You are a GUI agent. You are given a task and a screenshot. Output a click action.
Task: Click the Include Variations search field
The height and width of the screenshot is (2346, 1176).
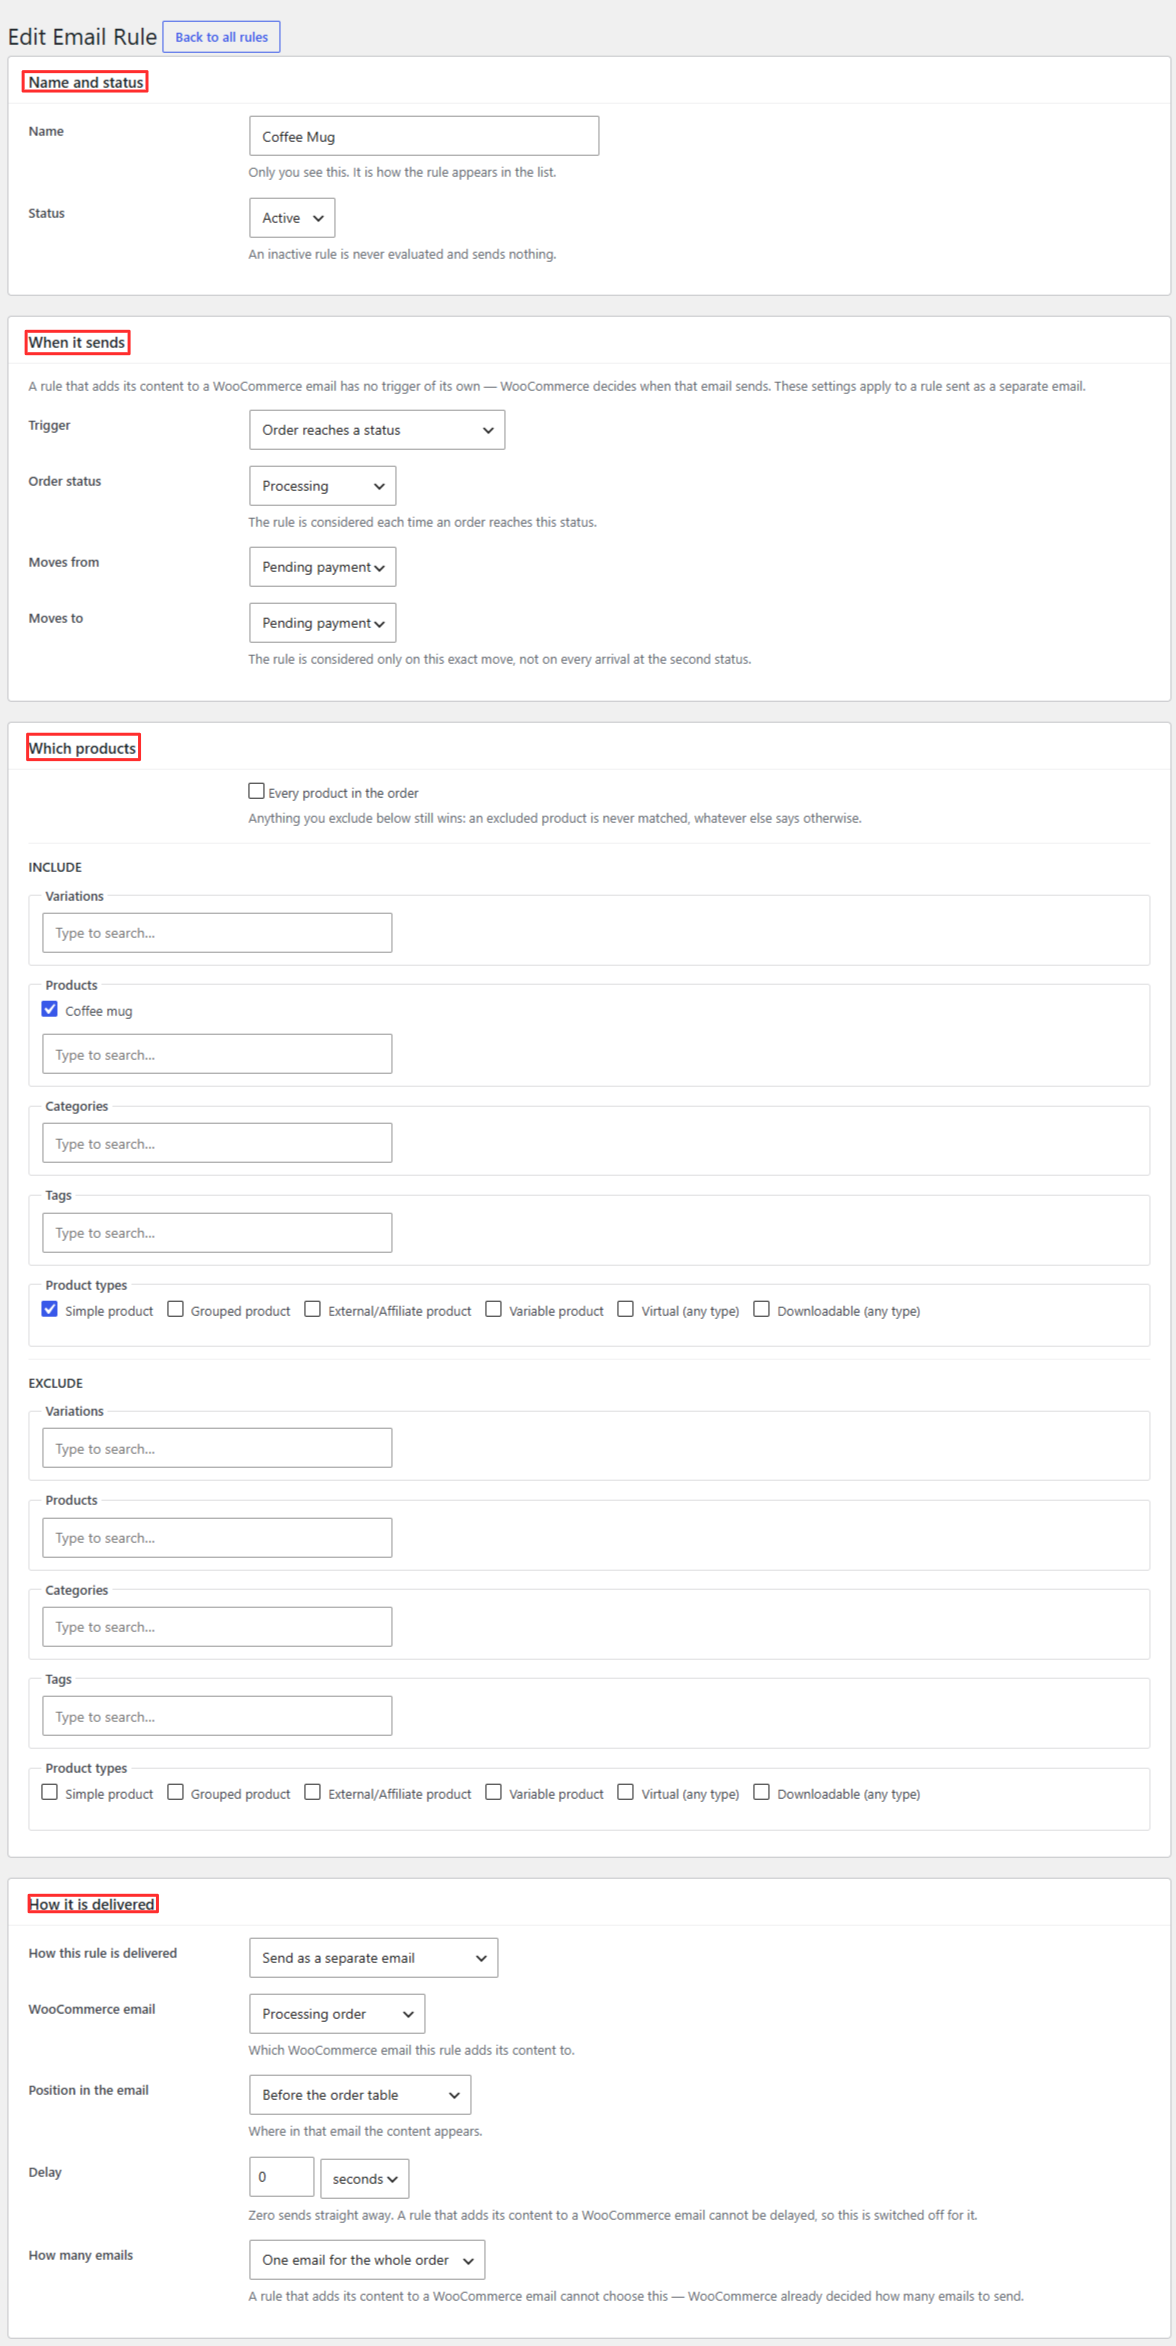pos(217,933)
